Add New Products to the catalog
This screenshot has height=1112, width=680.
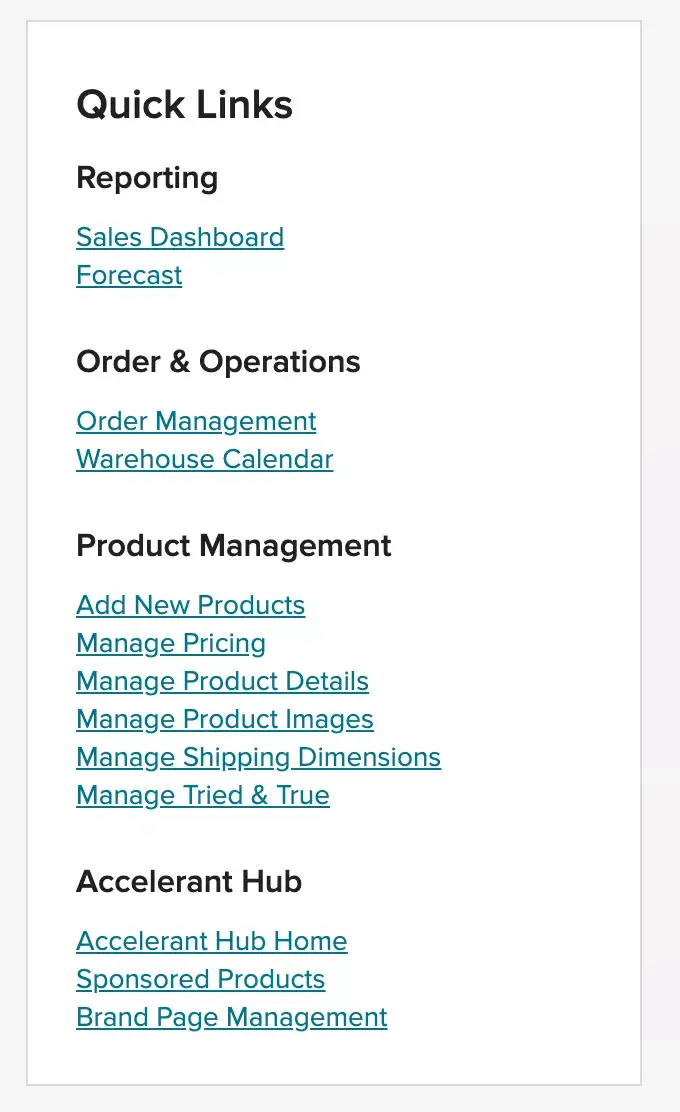click(190, 605)
